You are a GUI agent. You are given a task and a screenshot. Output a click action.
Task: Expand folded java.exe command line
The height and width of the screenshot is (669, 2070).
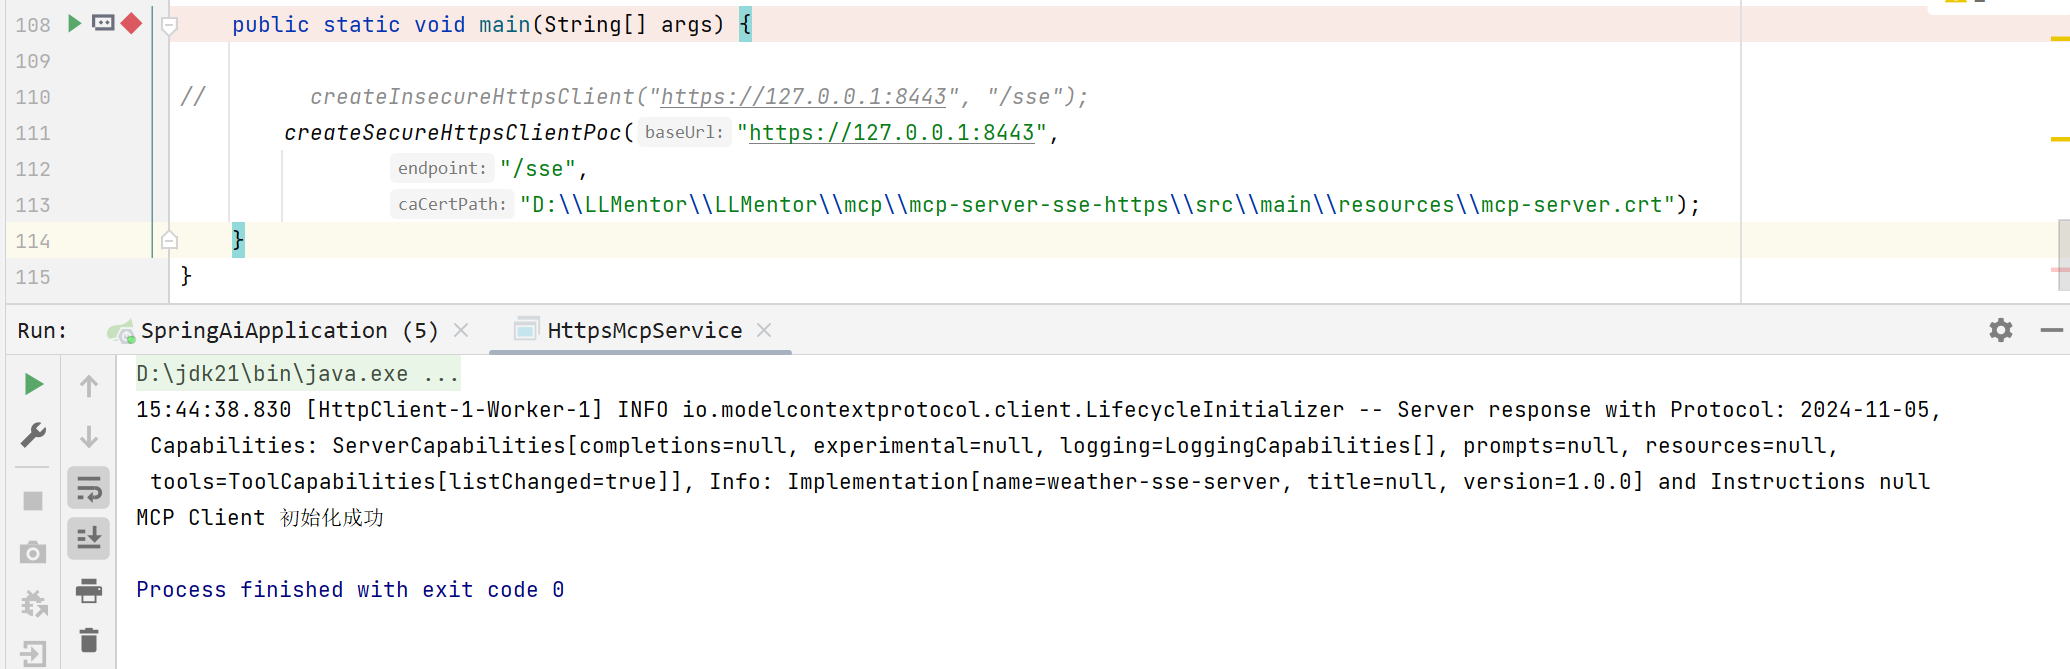pos(441,374)
